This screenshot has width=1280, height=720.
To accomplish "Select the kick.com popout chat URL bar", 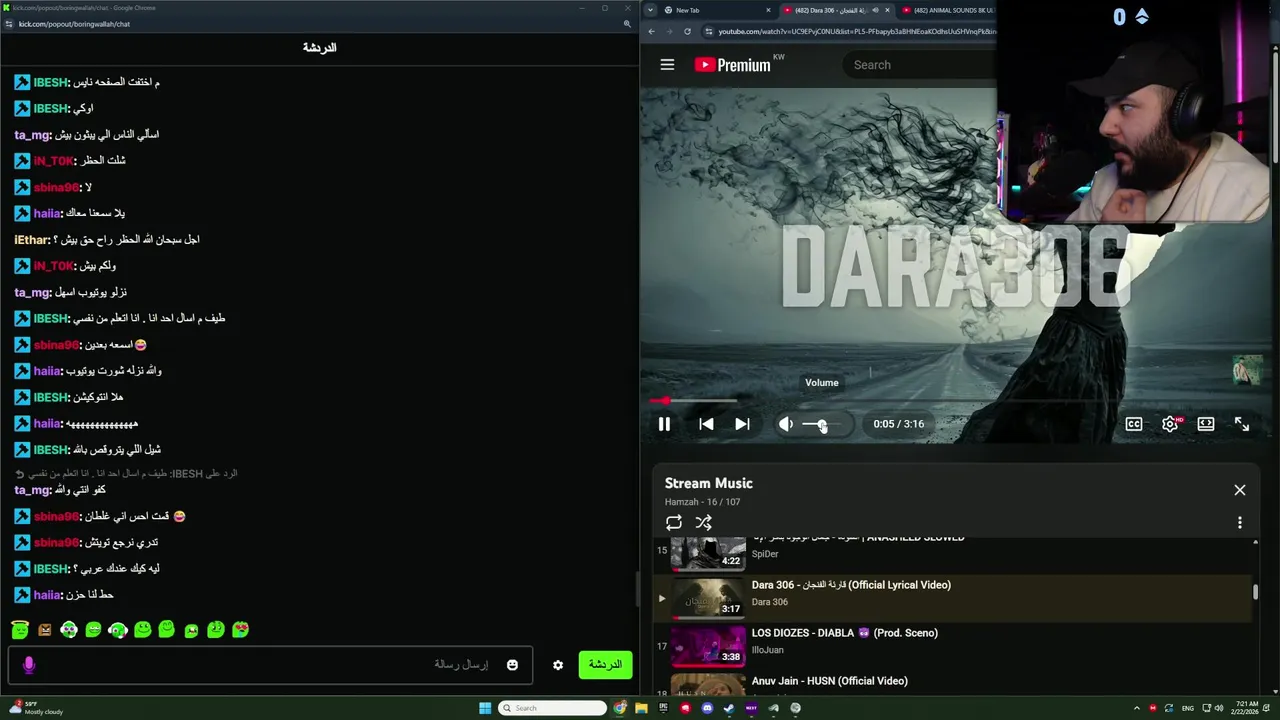I will (74, 24).
